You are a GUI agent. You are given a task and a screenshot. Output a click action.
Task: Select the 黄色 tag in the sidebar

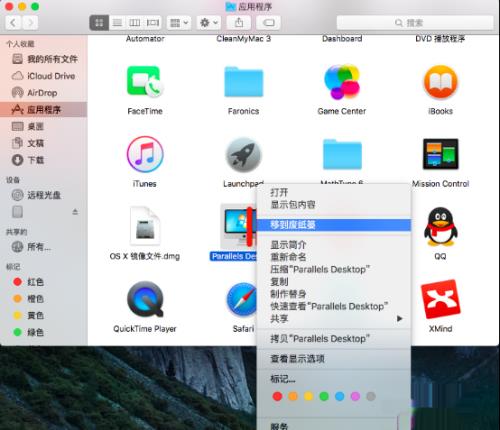[44, 315]
